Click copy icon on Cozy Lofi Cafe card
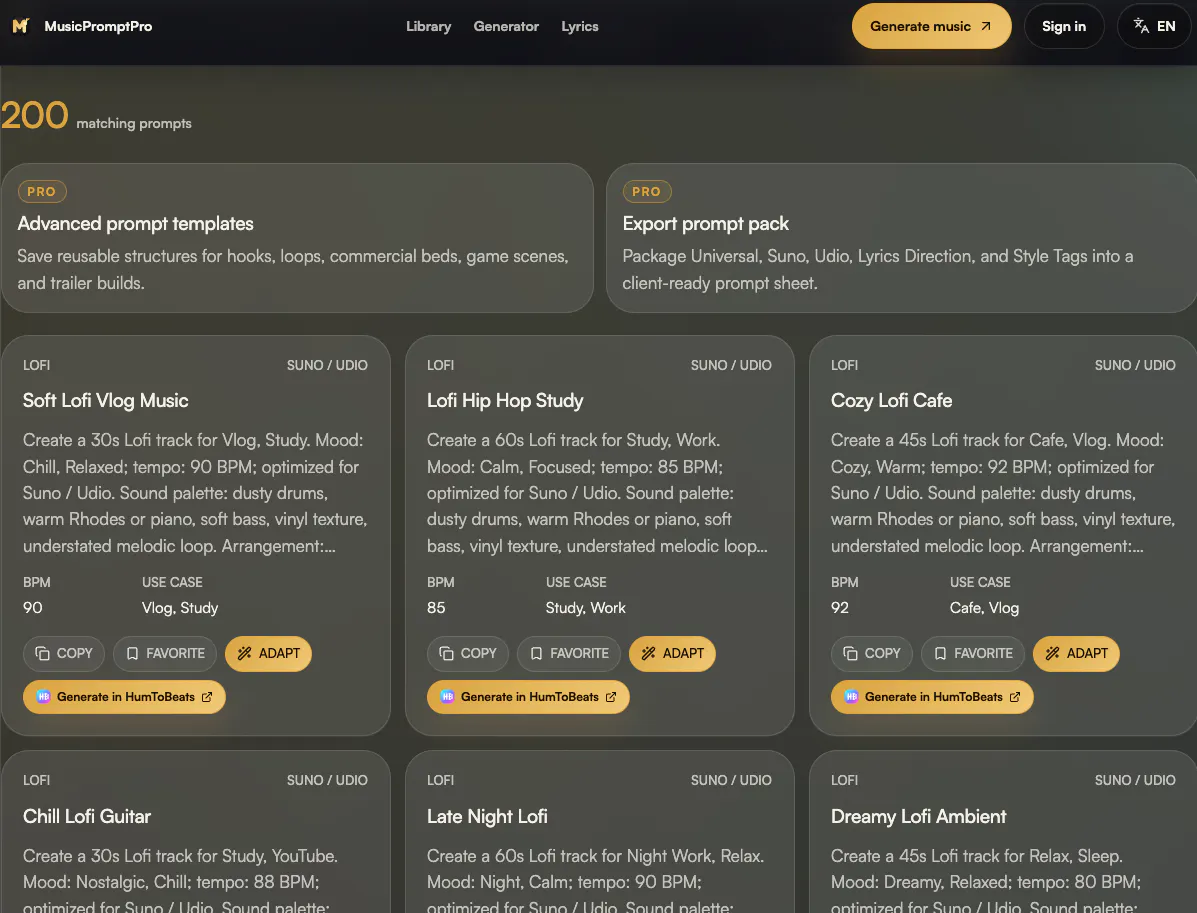This screenshot has width=1197, height=913. (x=850, y=653)
